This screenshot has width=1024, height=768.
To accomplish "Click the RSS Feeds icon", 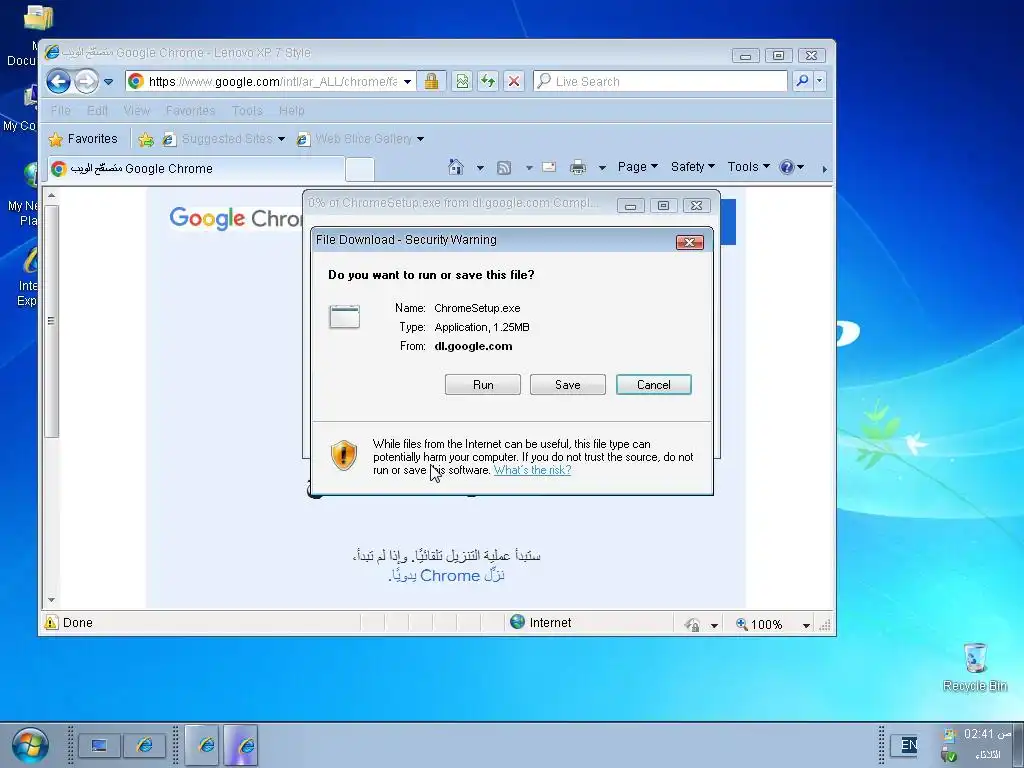I will pyautogui.click(x=504, y=168).
